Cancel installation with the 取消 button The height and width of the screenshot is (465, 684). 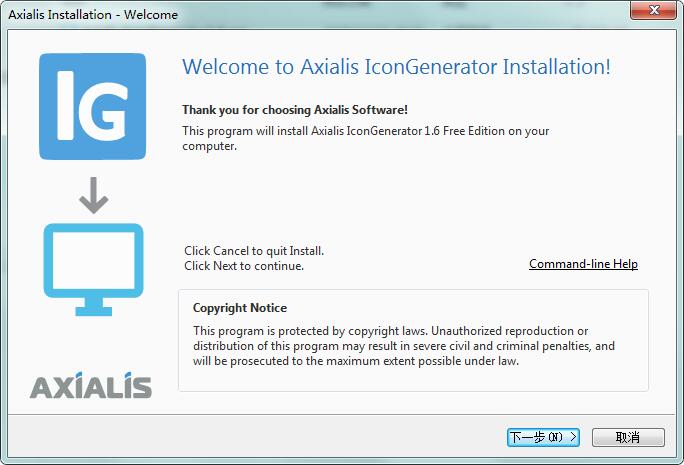[x=628, y=437]
